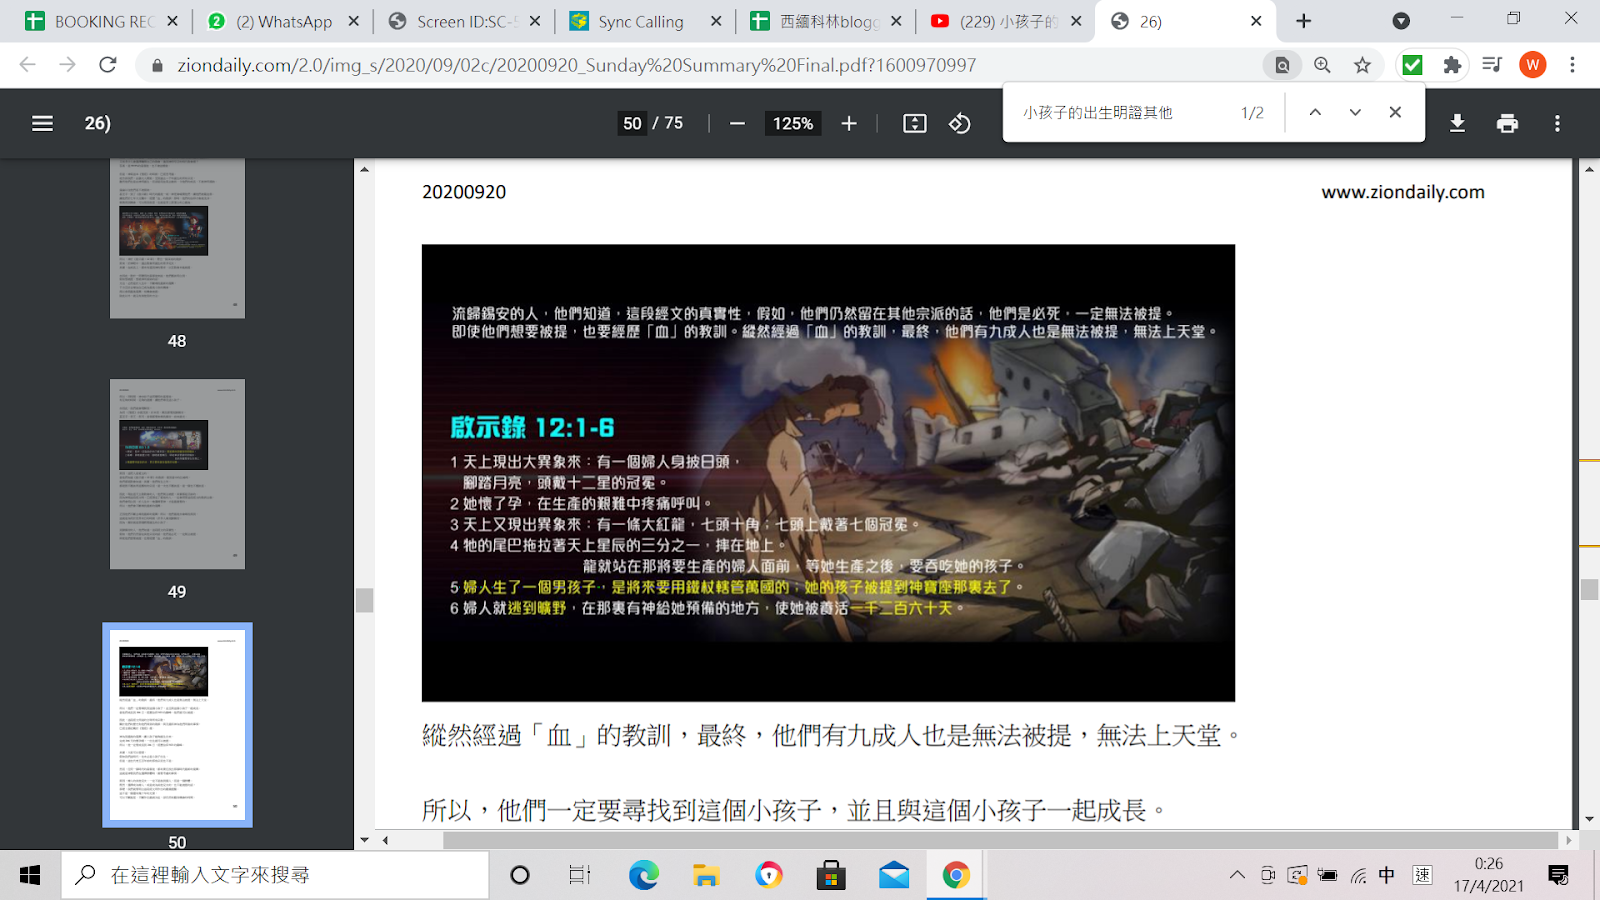Click the embedded Revelation slide image
The height and width of the screenshot is (900, 1600).
pyautogui.click(x=828, y=473)
